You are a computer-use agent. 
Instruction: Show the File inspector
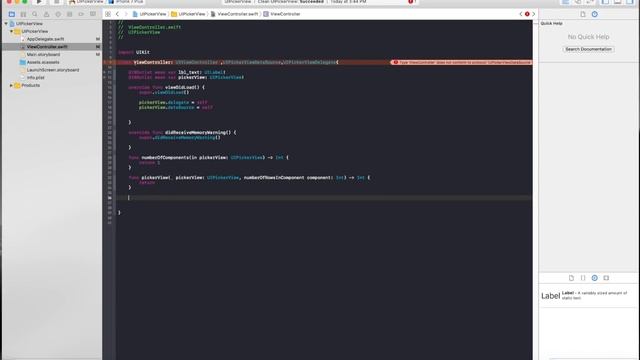pyautogui.click(x=583, y=14)
